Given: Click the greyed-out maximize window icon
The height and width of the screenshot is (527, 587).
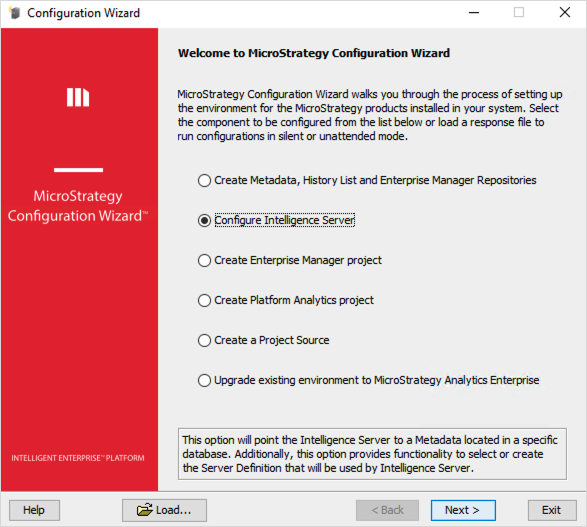Looking at the screenshot, I should [x=519, y=13].
